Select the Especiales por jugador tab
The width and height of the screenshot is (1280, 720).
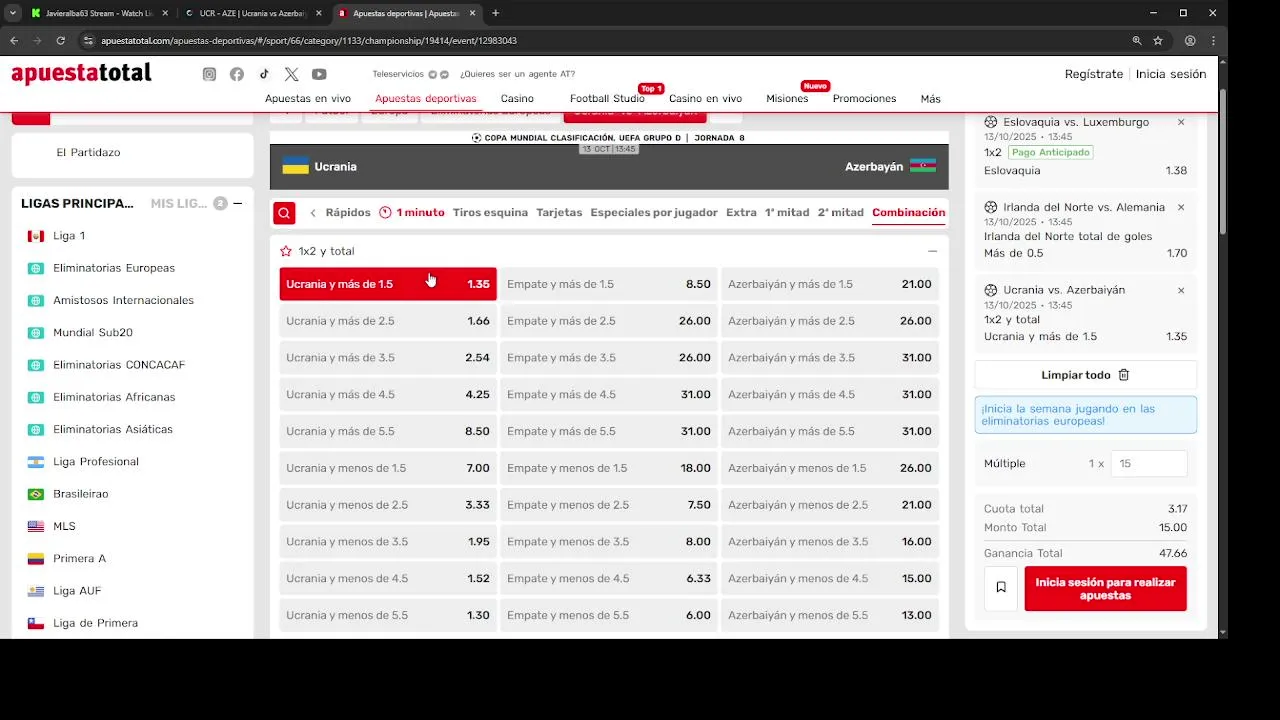coord(654,213)
